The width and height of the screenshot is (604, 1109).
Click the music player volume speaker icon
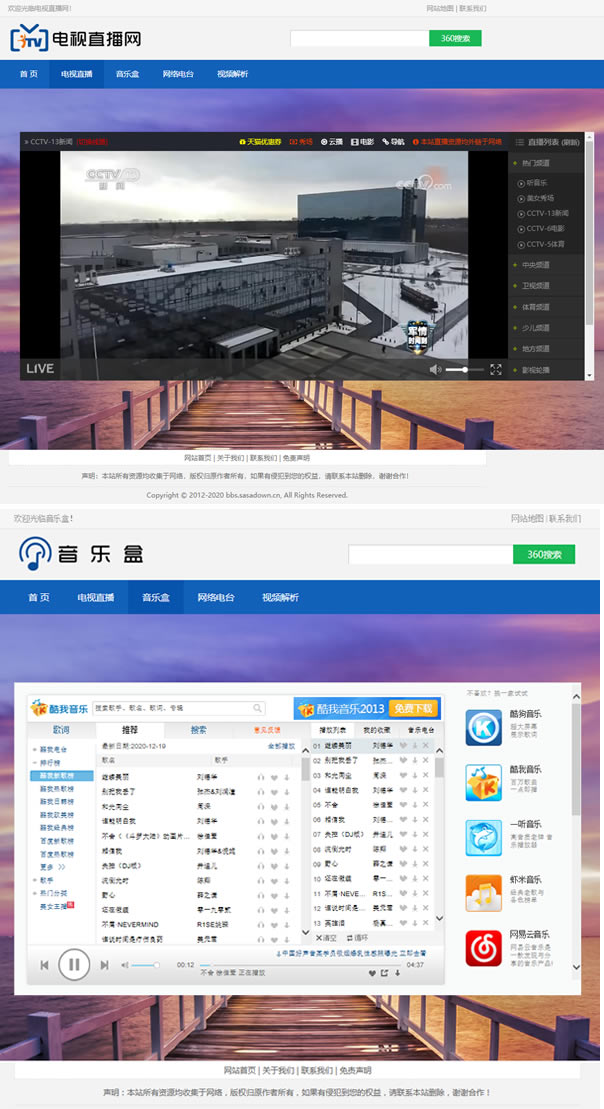tap(124, 965)
